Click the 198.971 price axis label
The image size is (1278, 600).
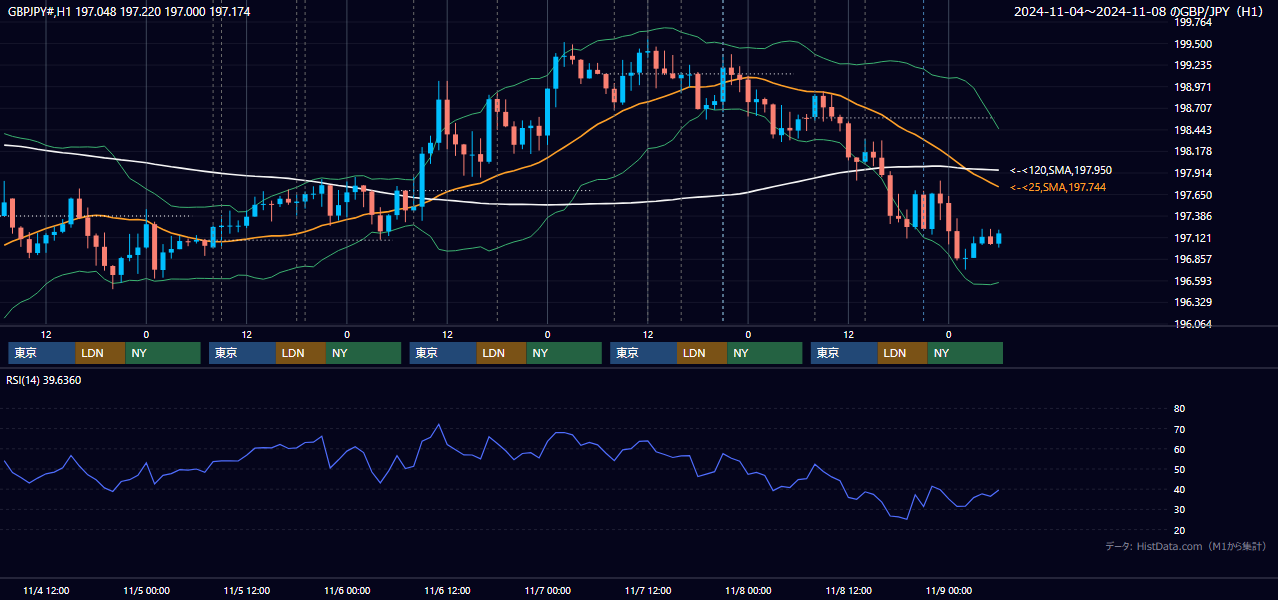[1193, 87]
